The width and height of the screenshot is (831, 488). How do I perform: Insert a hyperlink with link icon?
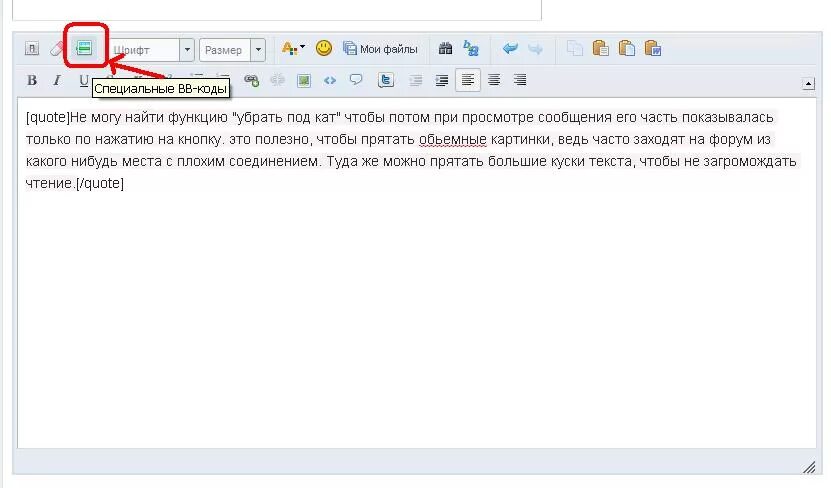click(251, 80)
